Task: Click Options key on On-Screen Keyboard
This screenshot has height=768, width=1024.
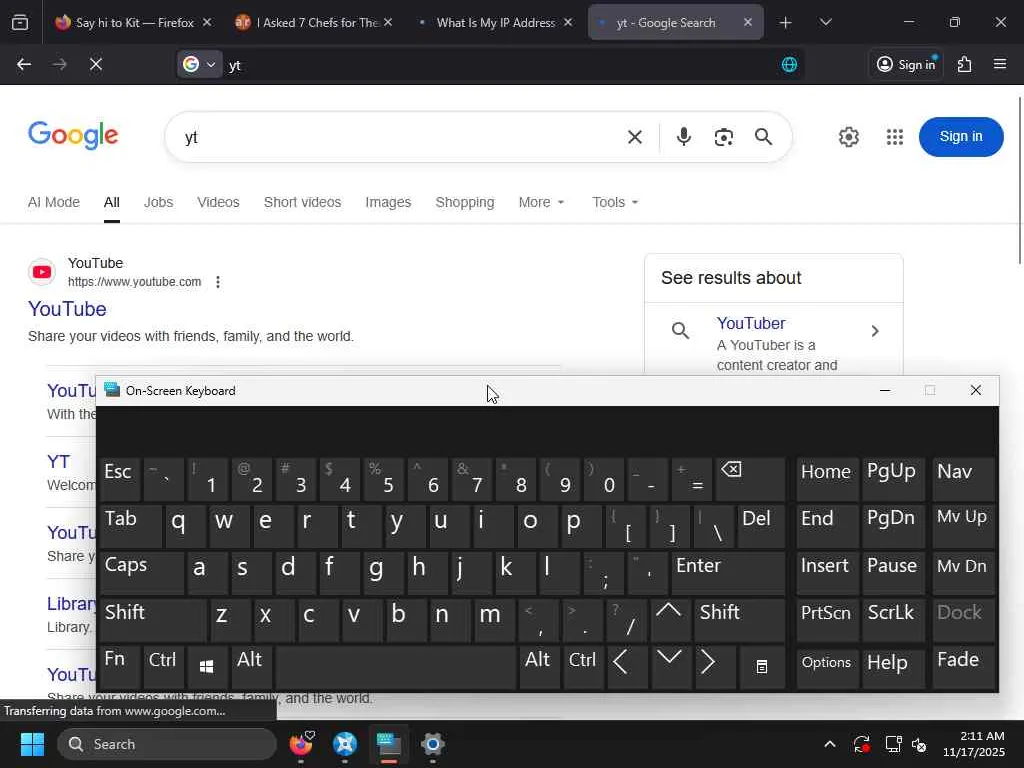Action: pyautogui.click(x=827, y=667)
